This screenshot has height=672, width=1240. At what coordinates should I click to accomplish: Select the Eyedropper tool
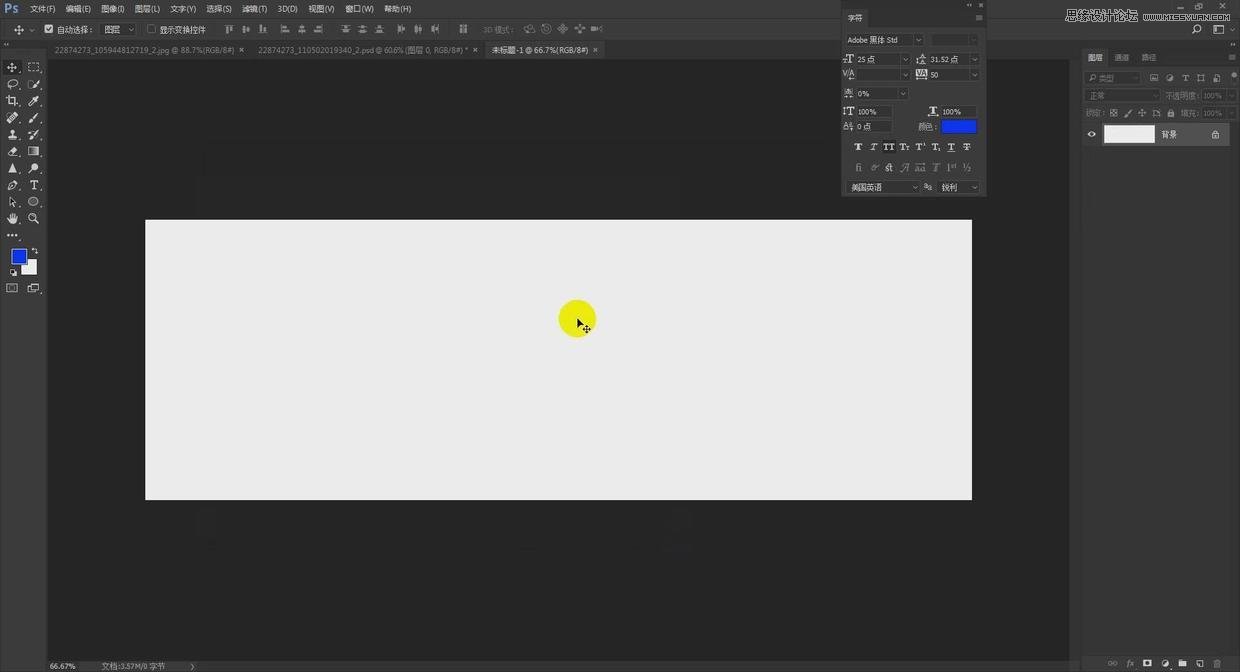pos(34,101)
